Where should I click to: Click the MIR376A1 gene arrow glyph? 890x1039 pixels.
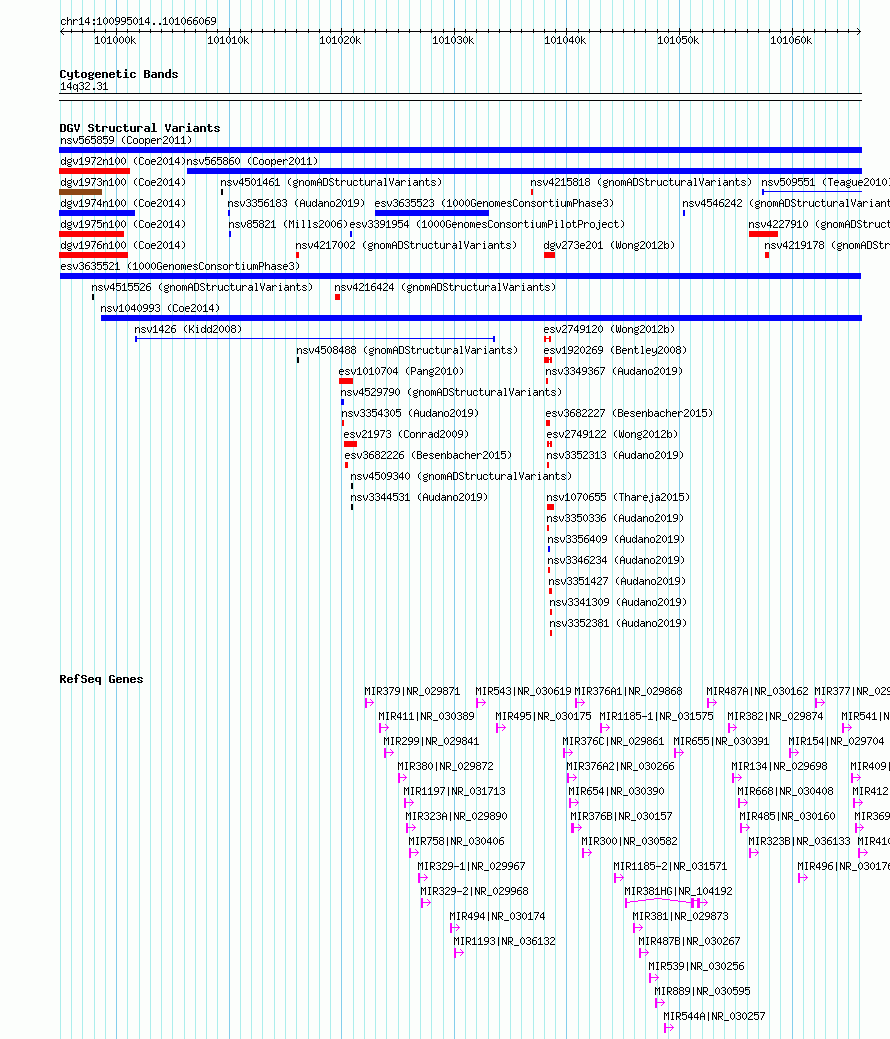pyautogui.click(x=579, y=703)
